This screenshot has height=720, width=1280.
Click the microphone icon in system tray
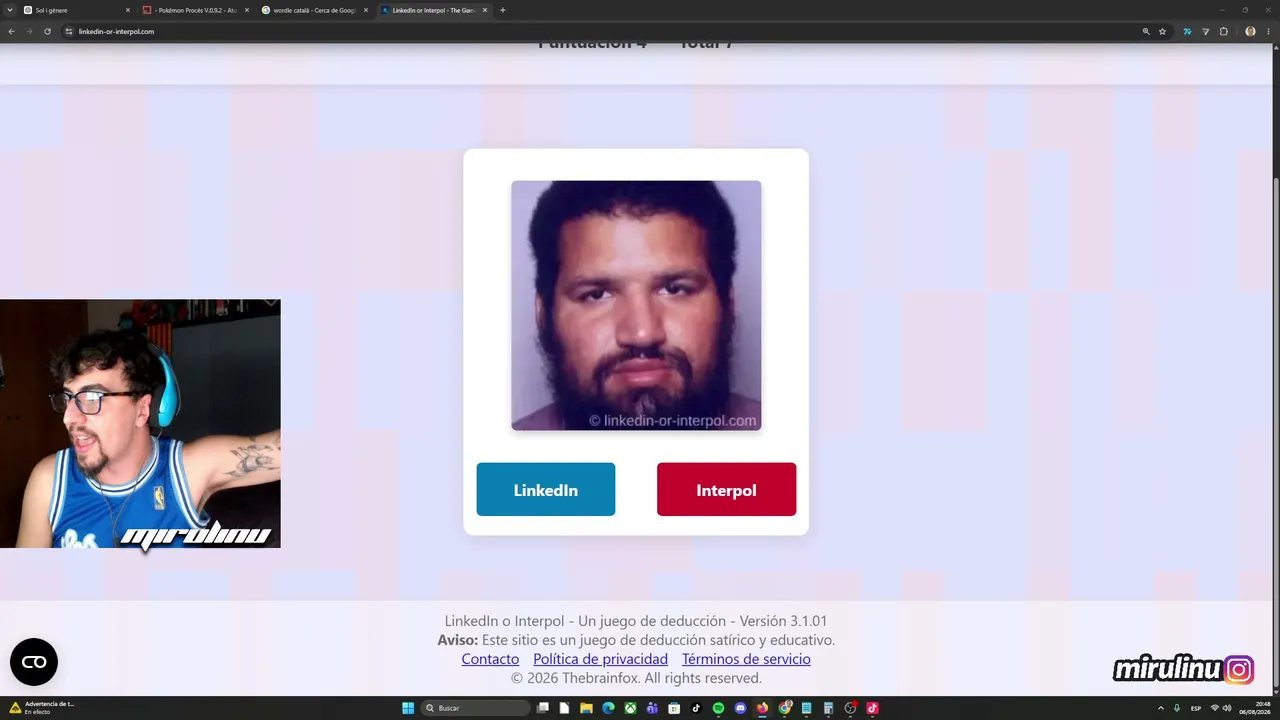(1177, 708)
